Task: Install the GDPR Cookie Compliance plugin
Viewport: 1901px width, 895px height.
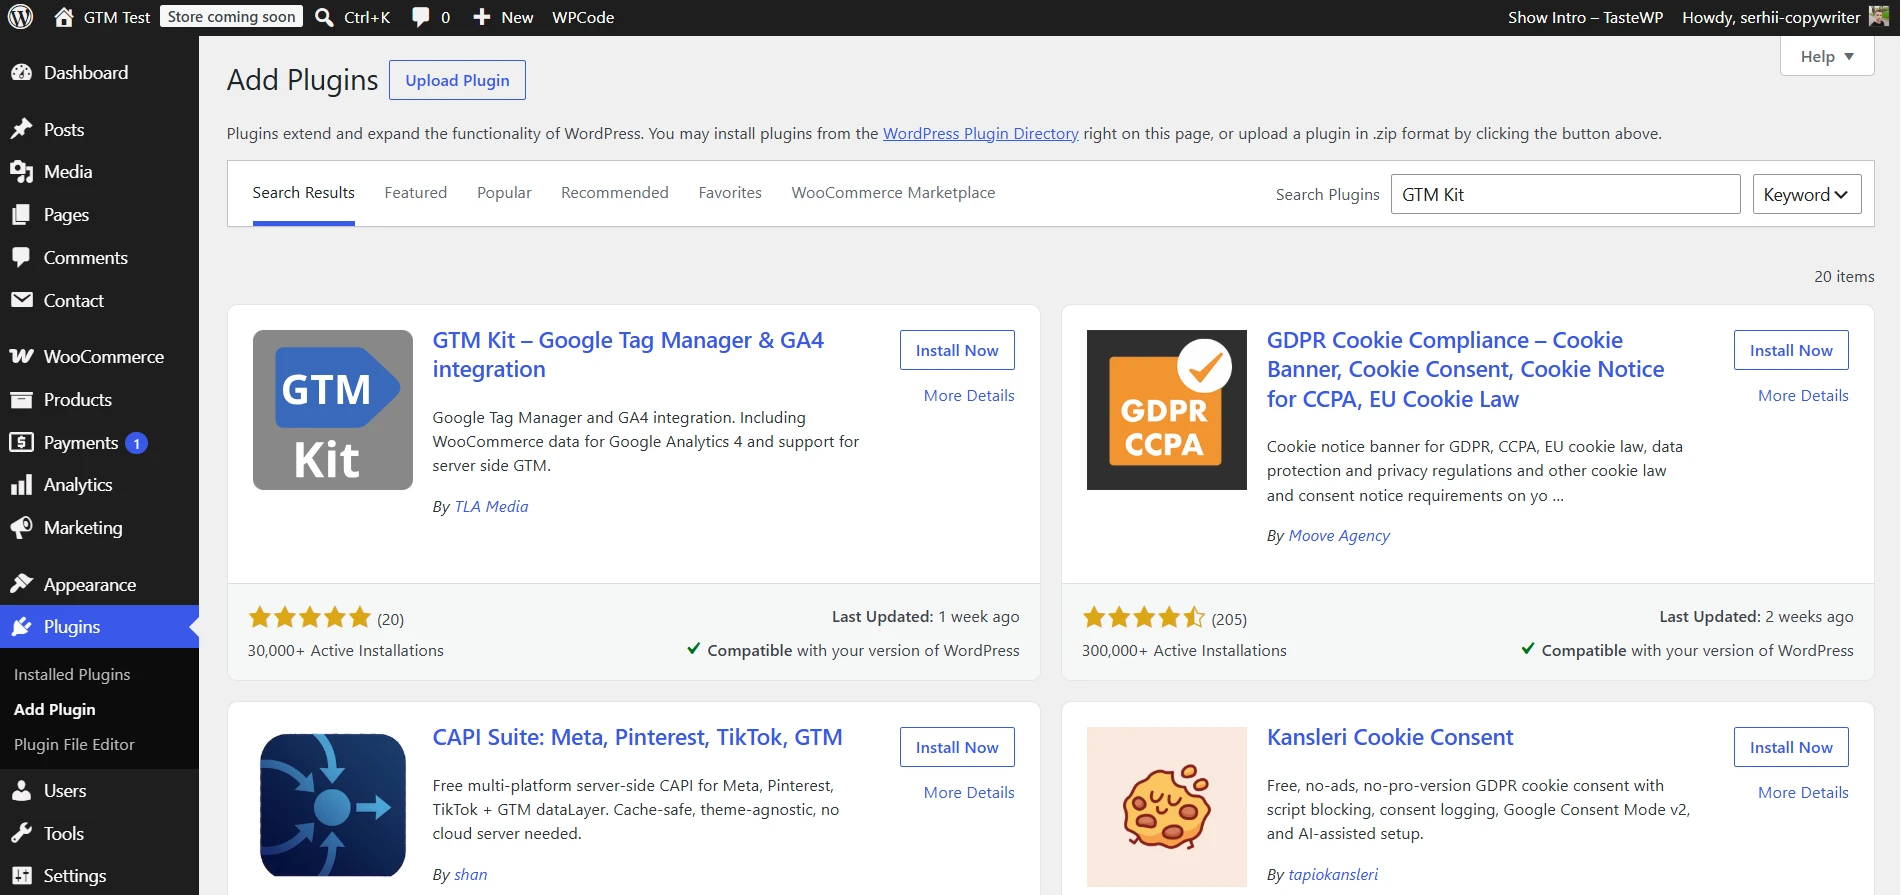Action: click(1791, 350)
